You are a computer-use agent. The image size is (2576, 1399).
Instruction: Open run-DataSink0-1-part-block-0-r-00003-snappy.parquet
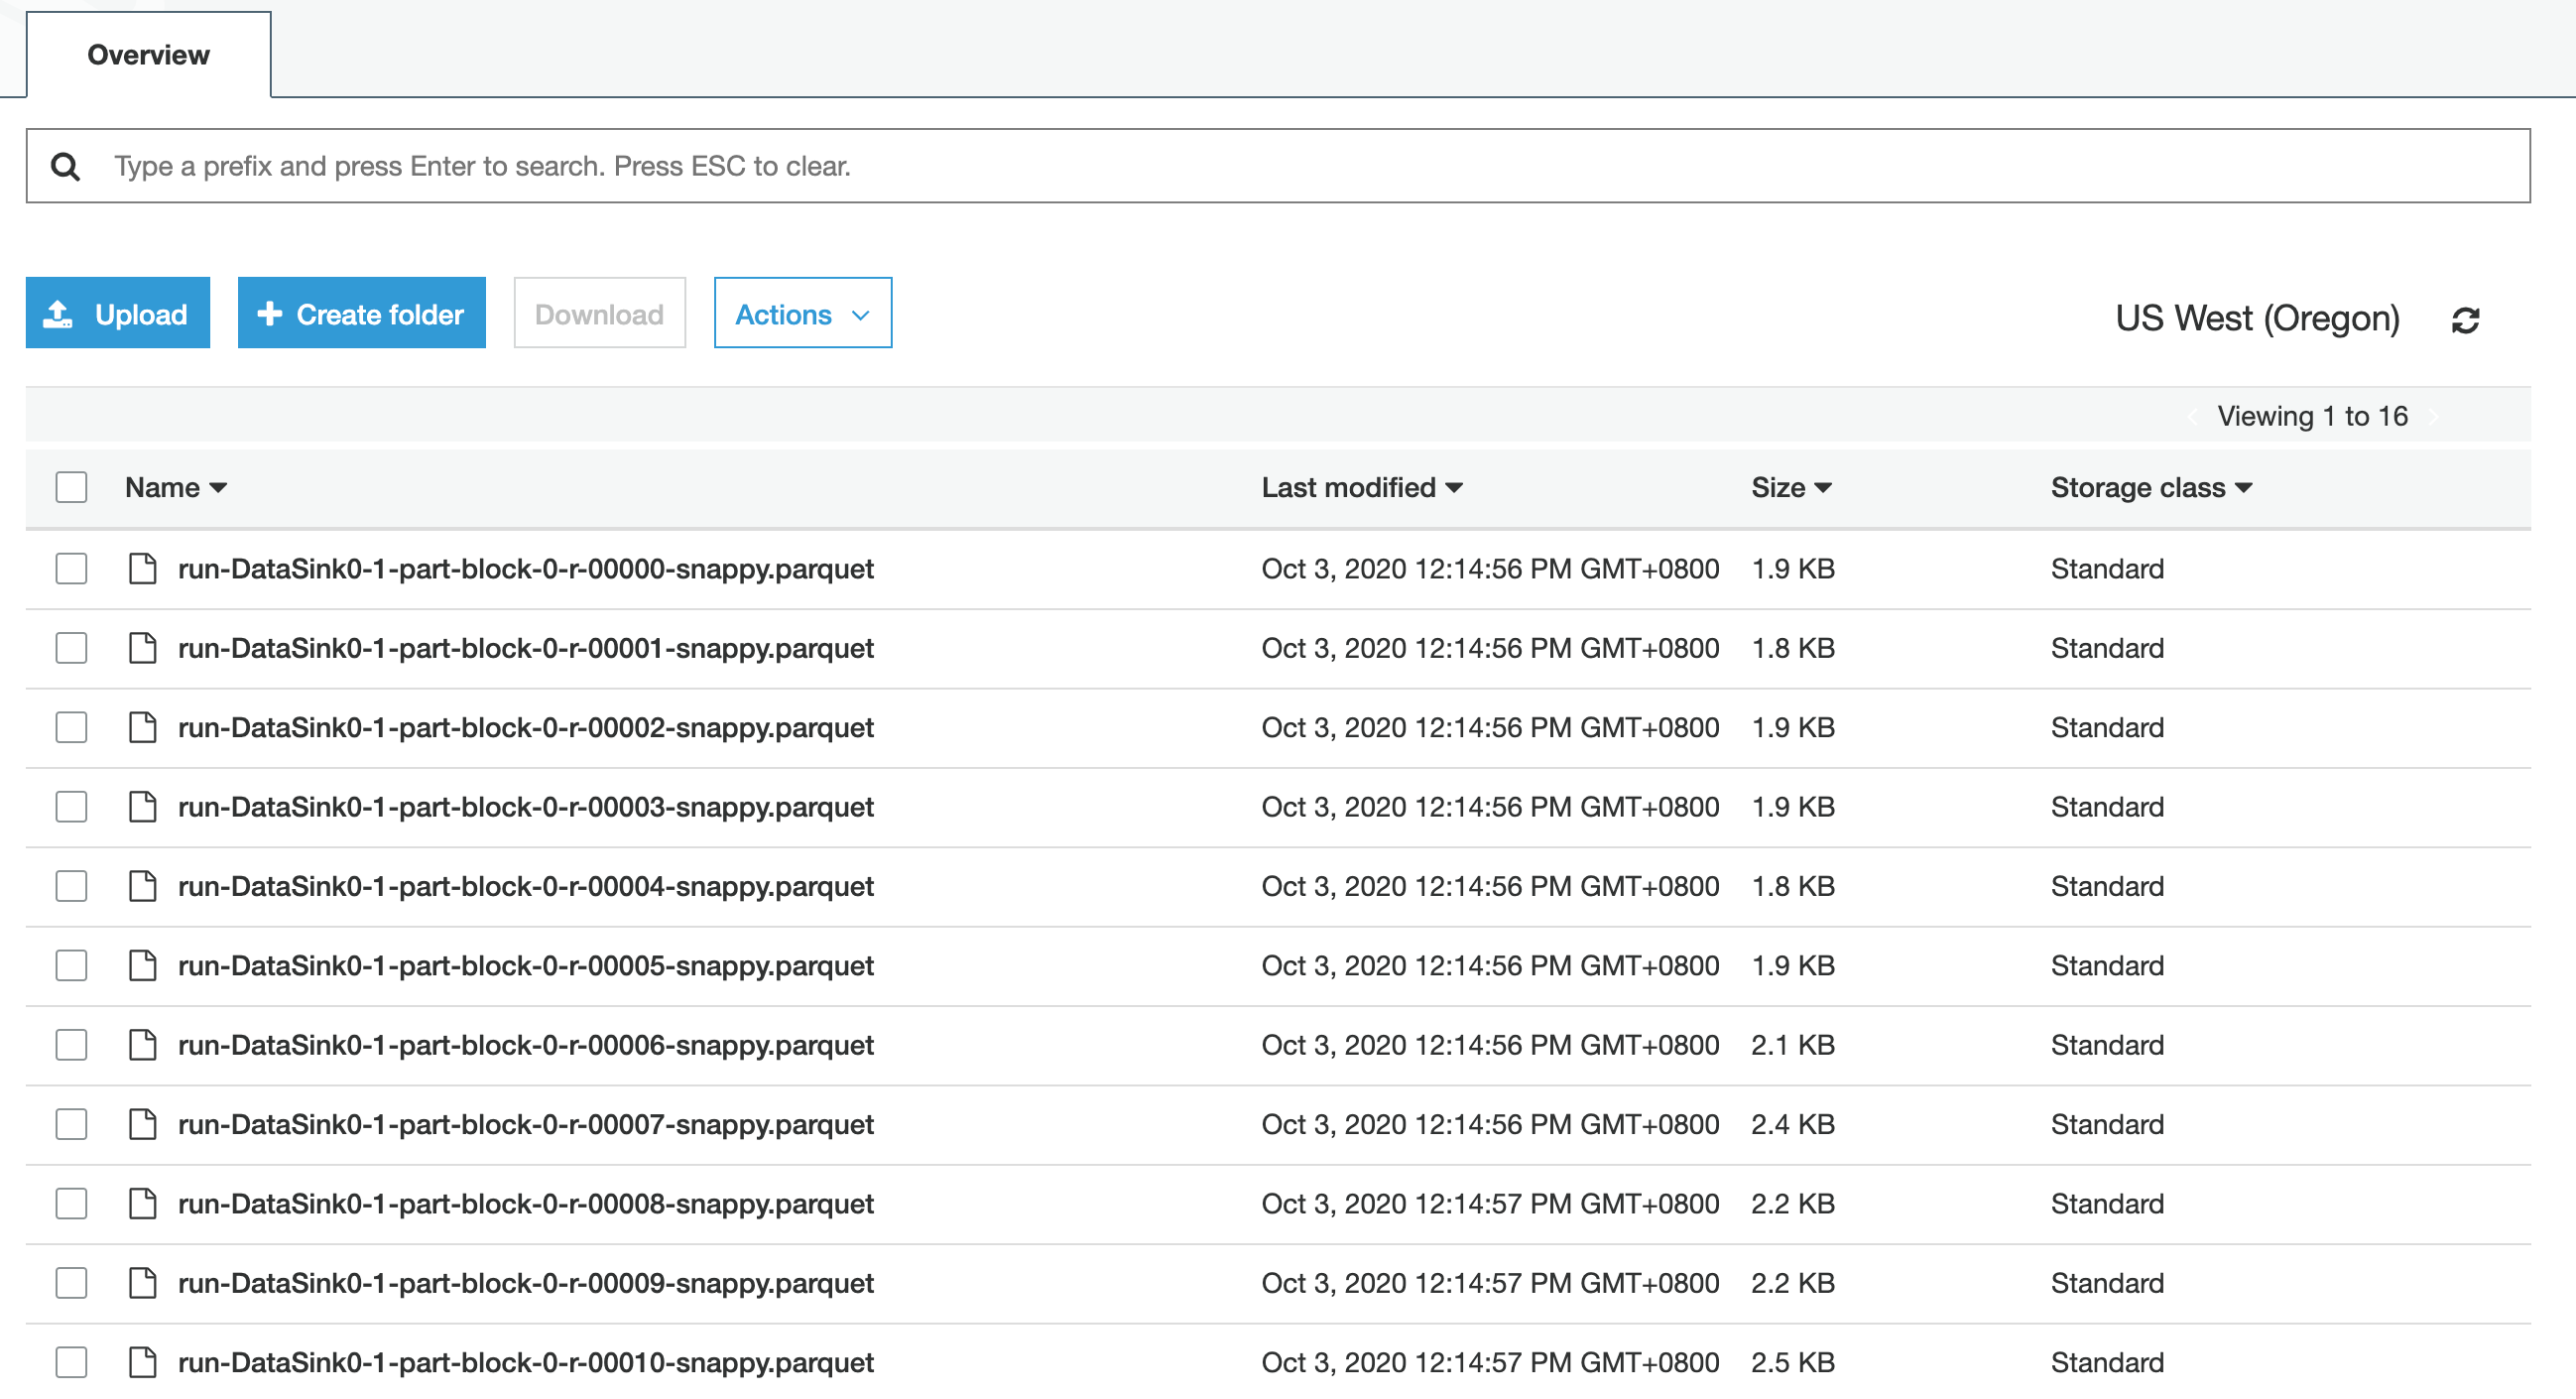[526, 806]
